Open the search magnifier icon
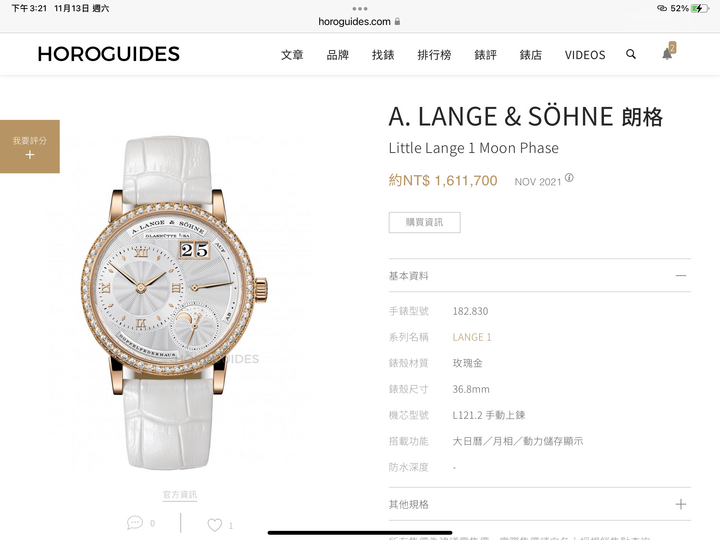 point(631,54)
